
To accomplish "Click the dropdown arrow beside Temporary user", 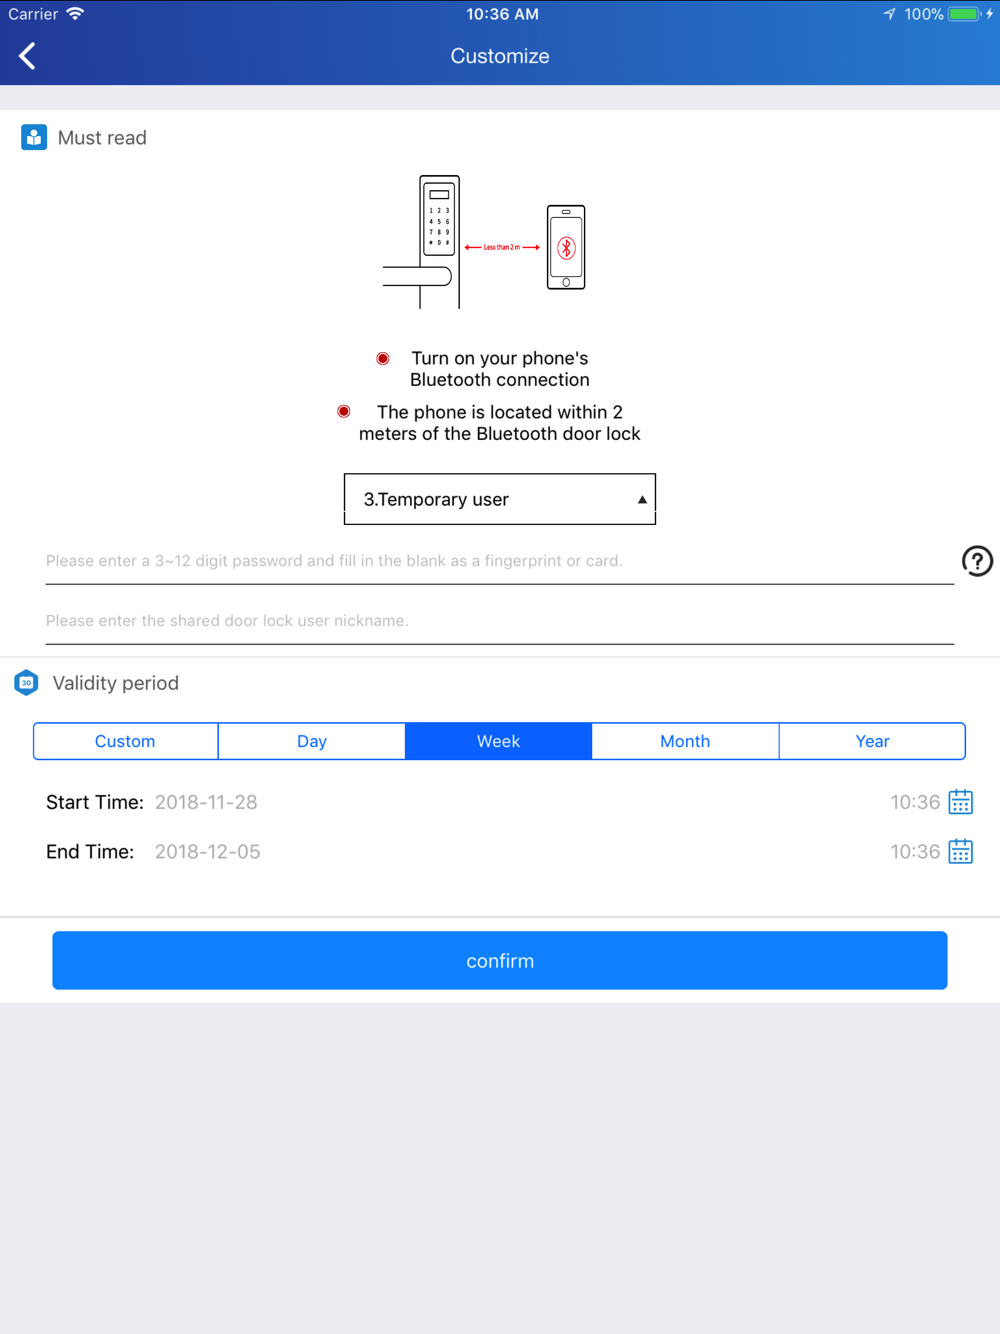I will (x=642, y=499).
